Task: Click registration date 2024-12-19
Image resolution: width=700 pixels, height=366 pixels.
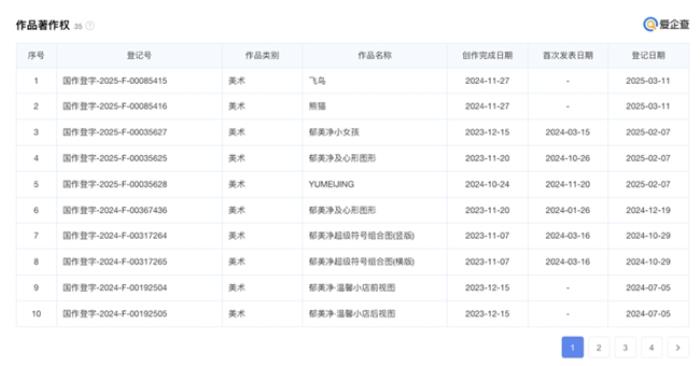Action: pyautogui.click(x=648, y=210)
